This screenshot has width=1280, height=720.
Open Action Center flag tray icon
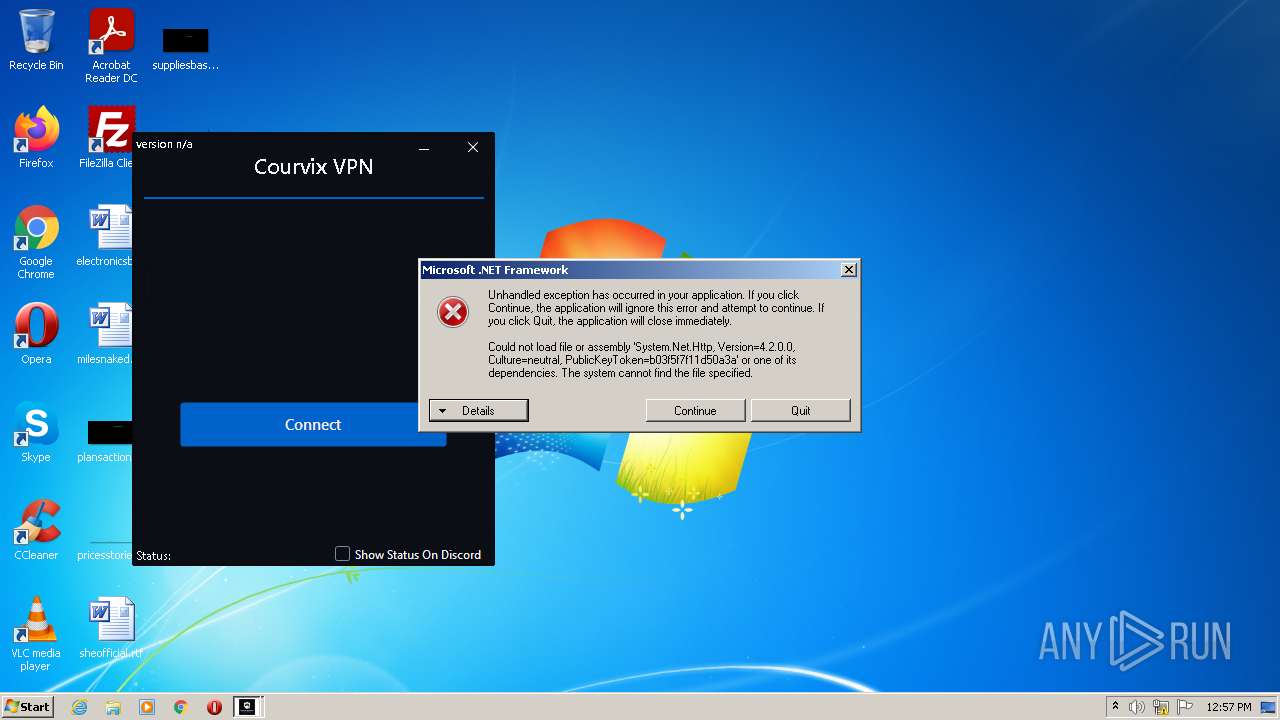[1185, 707]
